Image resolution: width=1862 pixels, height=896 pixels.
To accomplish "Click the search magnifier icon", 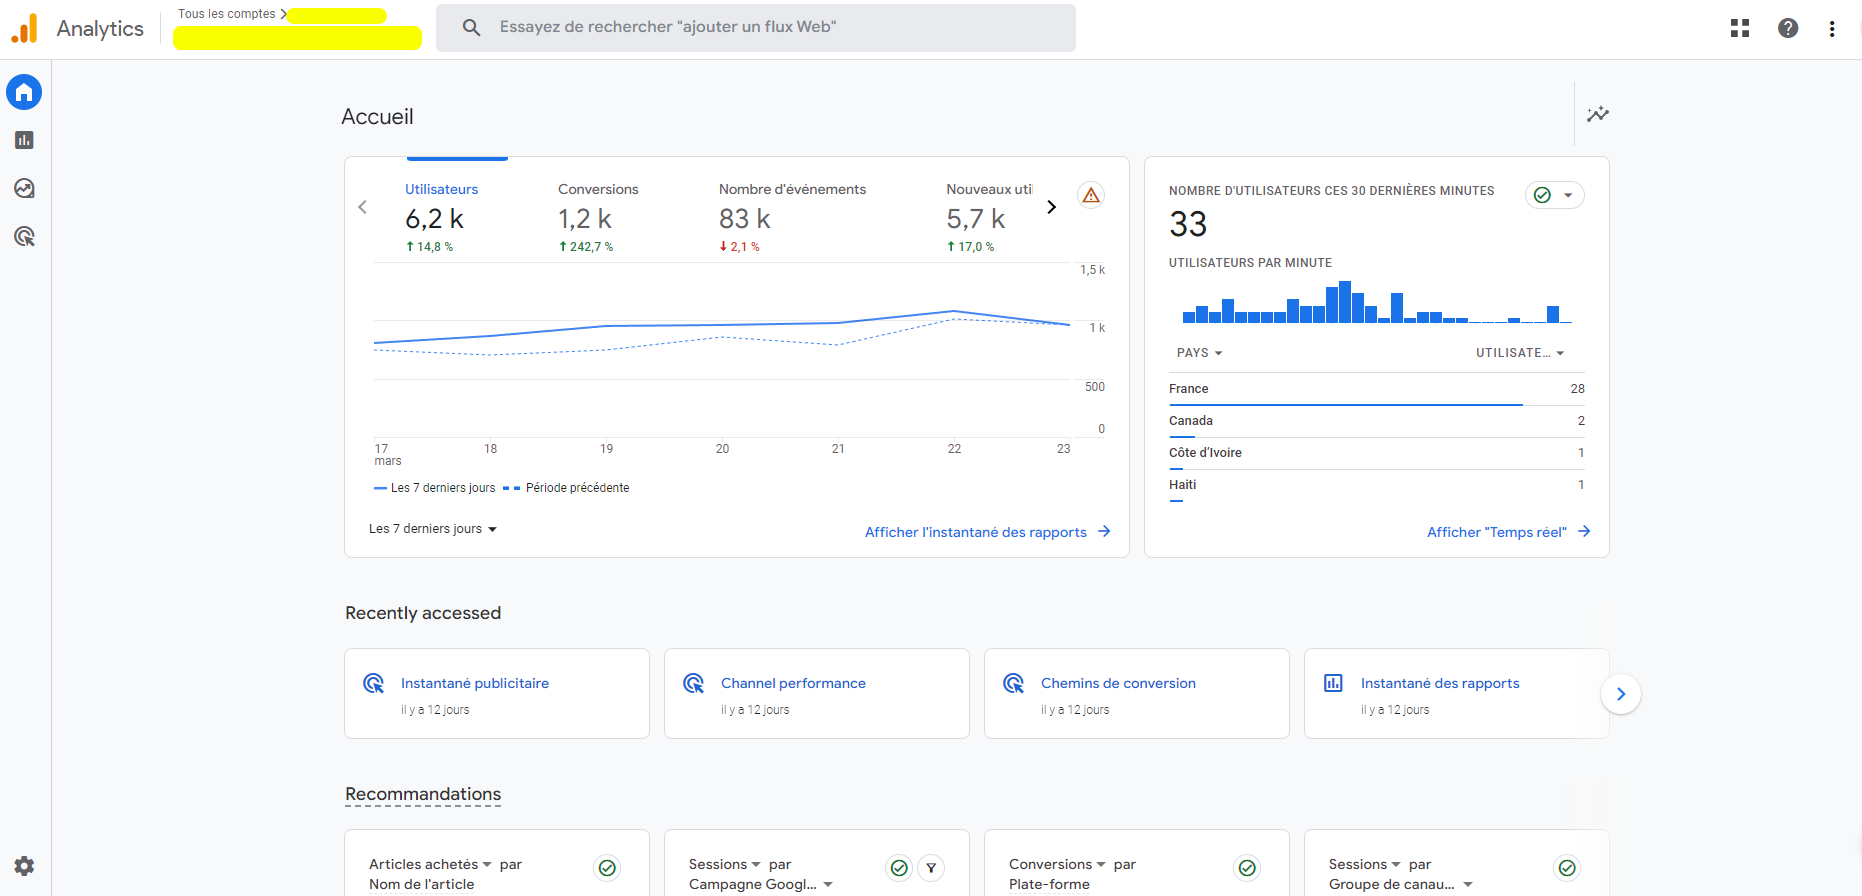I will (x=471, y=27).
